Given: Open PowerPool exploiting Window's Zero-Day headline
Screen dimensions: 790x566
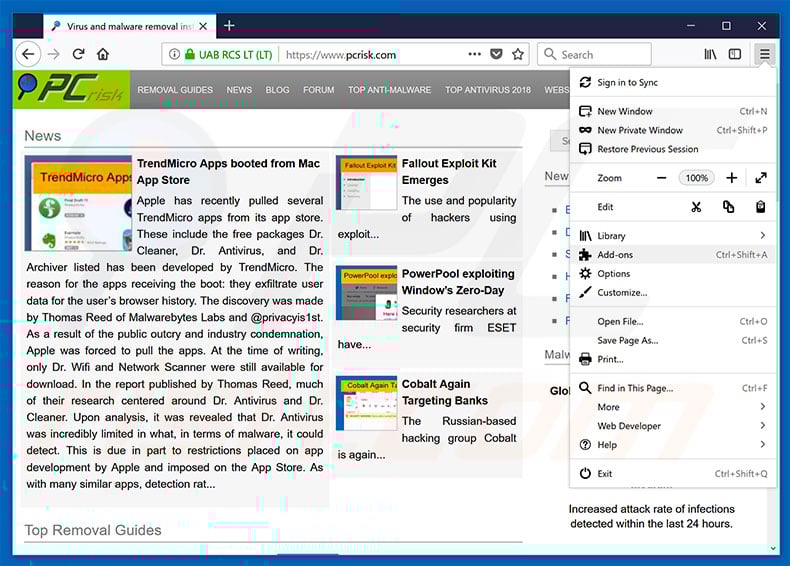Looking at the screenshot, I should pos(458,282).
